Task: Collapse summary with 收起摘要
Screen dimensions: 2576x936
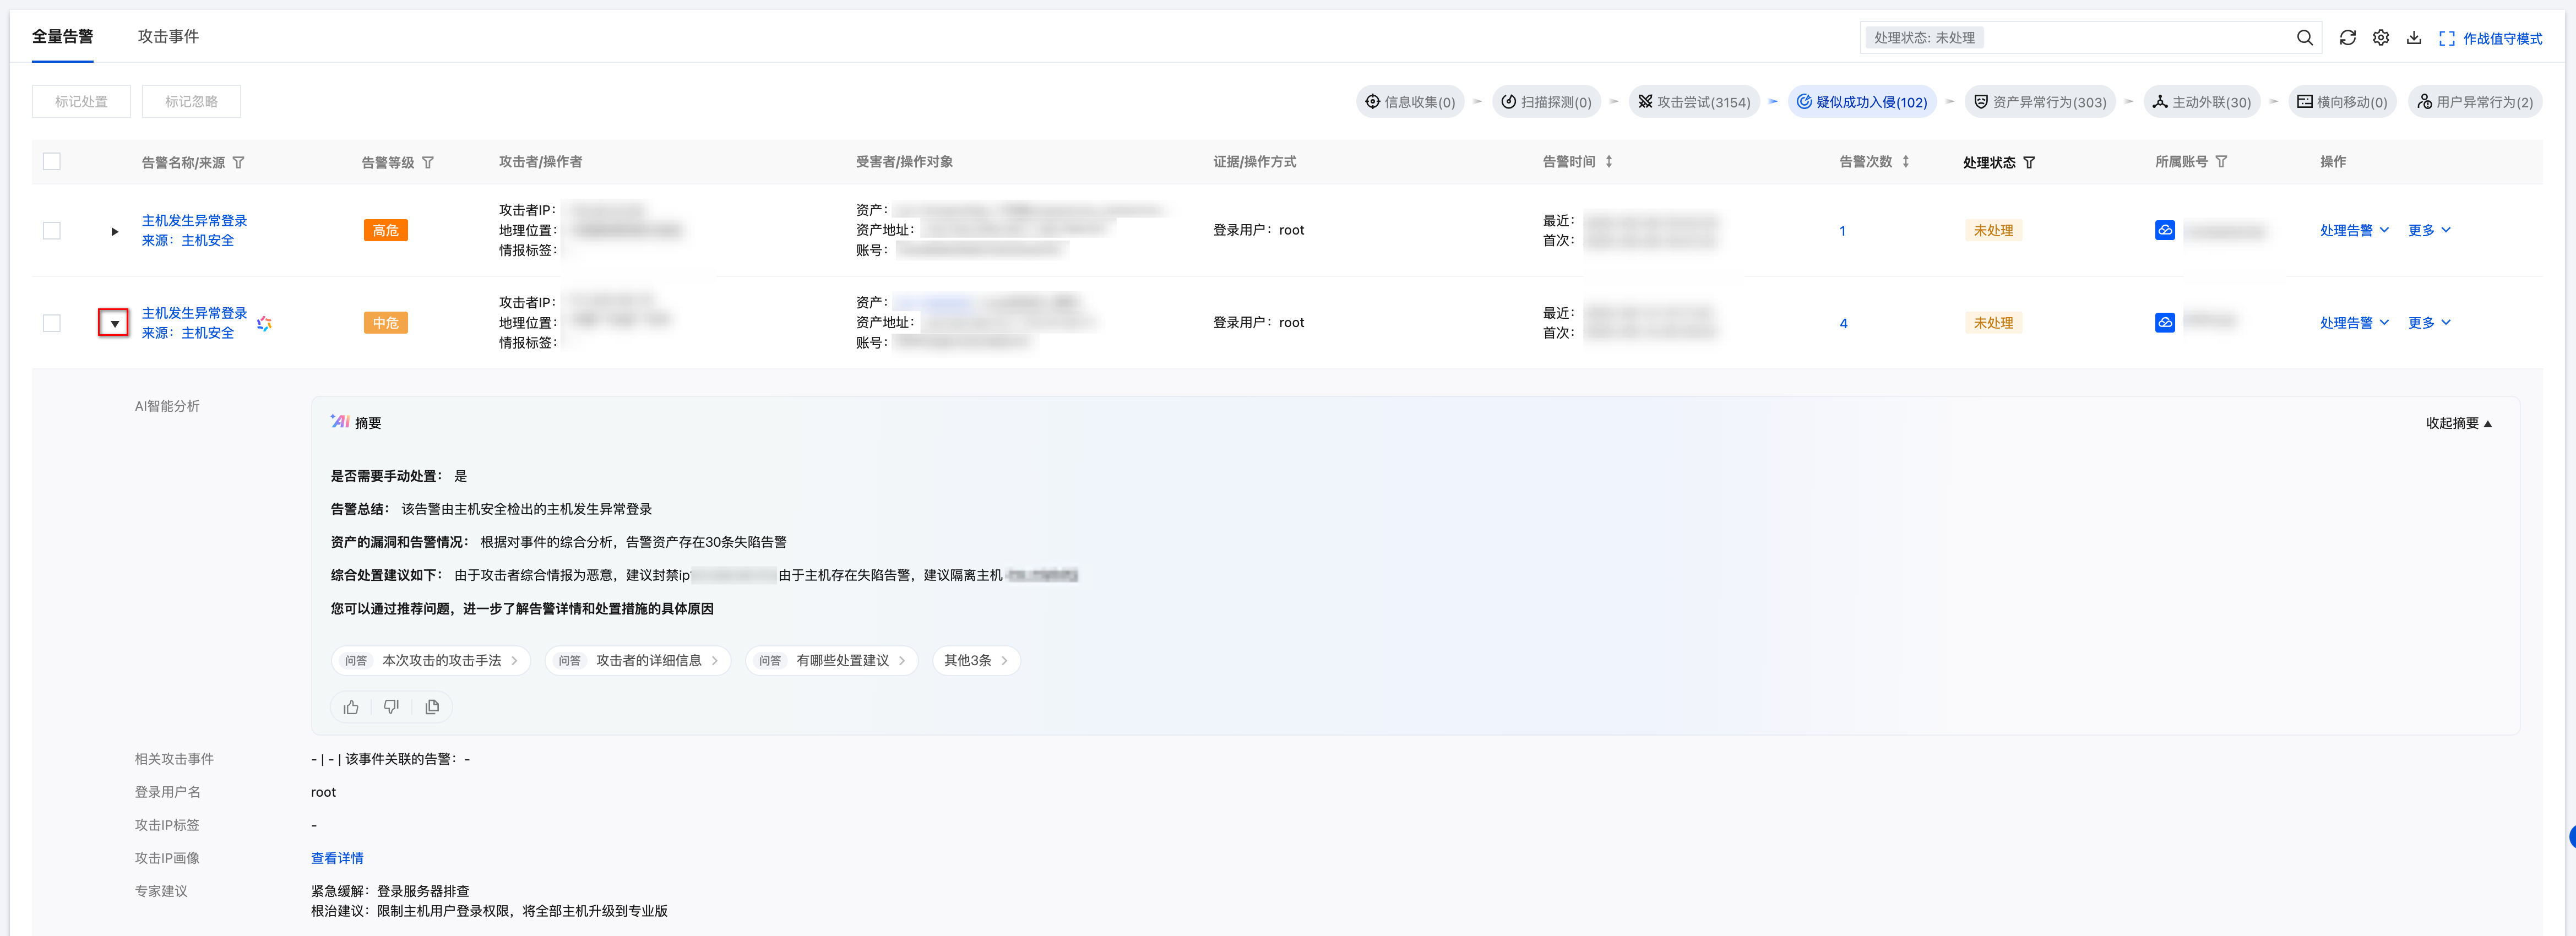Action: pyautogui.click(x=2459, y=423)
